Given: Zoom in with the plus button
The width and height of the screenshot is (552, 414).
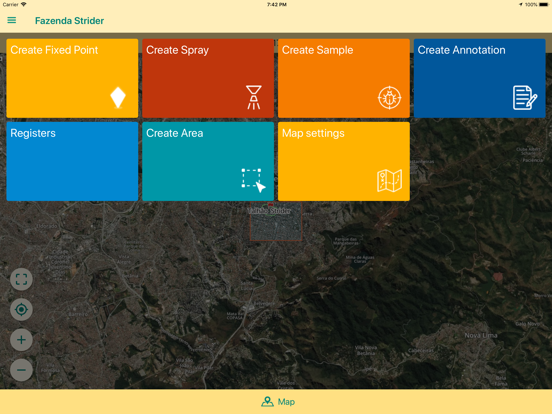Looking at the screenshot, I should pos(21,340).
